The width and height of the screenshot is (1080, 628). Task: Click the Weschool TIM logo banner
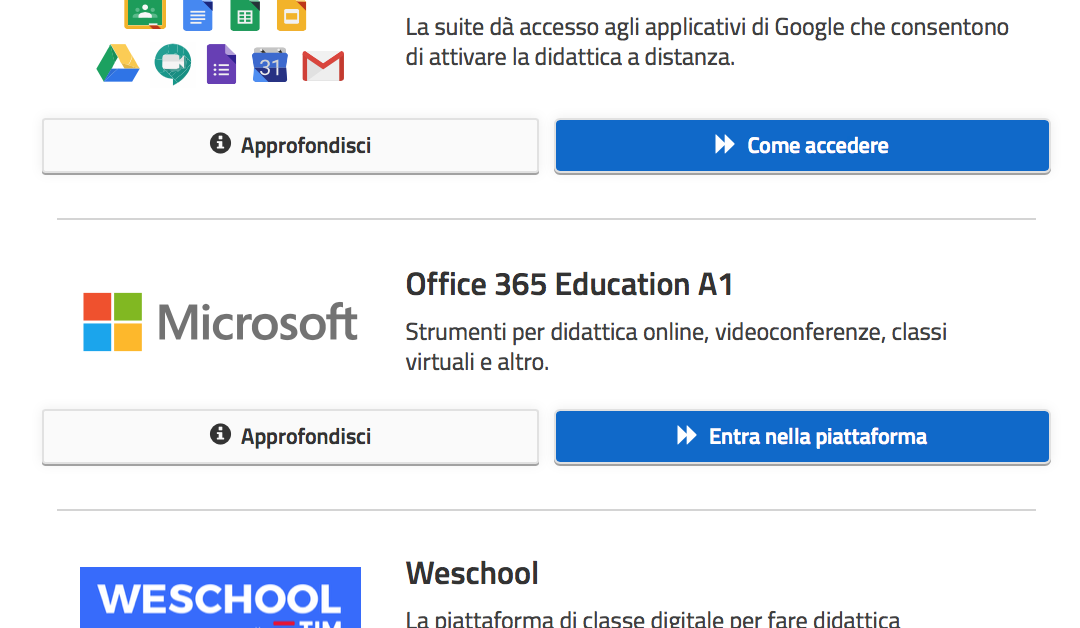point(220,597)
